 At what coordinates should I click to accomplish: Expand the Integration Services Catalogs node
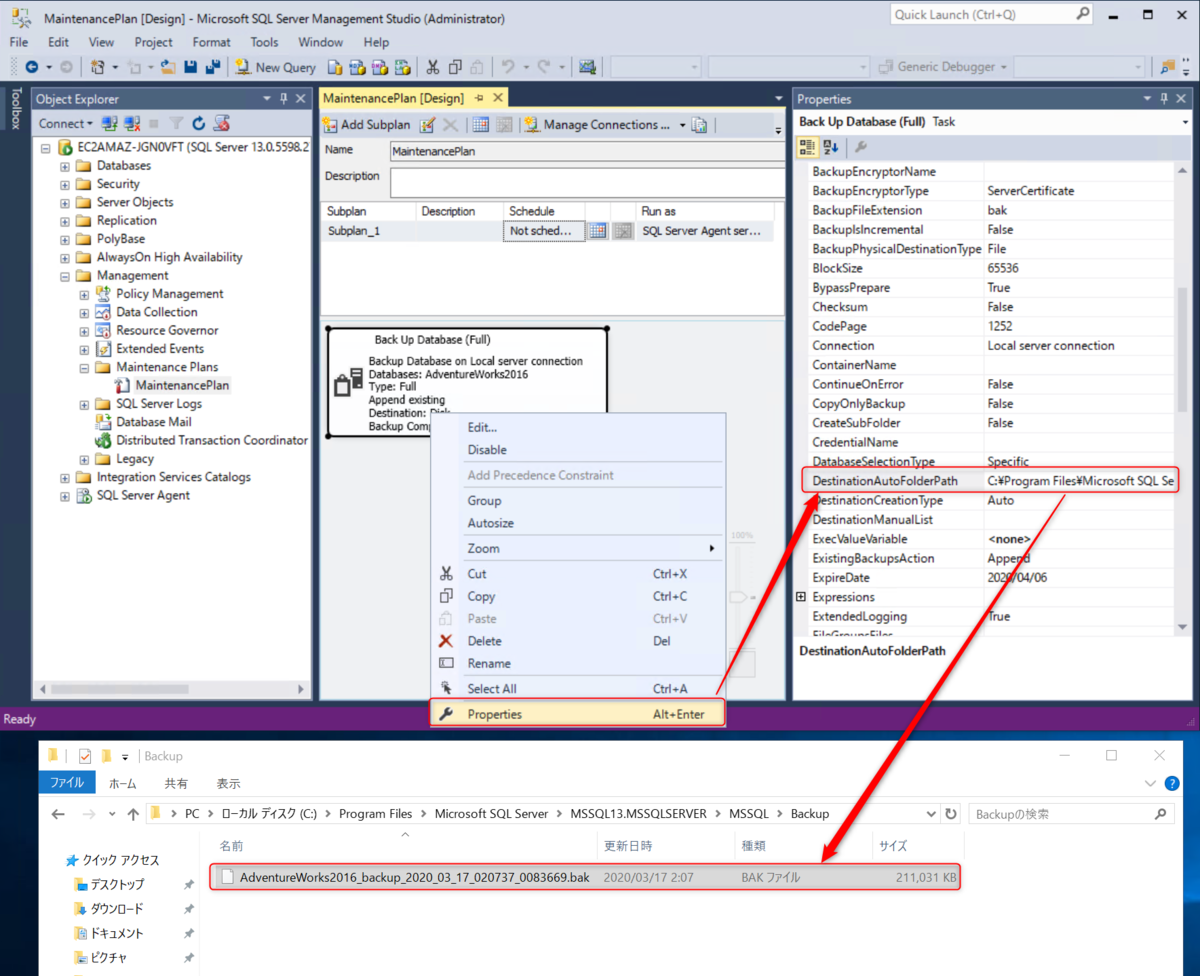pyautogui.click(x=65, y=478)
